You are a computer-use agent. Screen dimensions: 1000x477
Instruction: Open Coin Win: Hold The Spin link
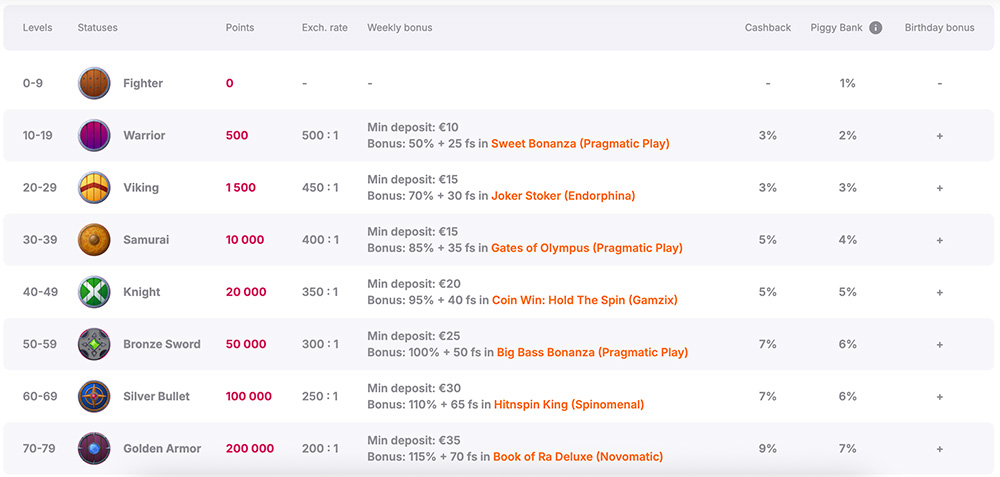pos(584,300)
